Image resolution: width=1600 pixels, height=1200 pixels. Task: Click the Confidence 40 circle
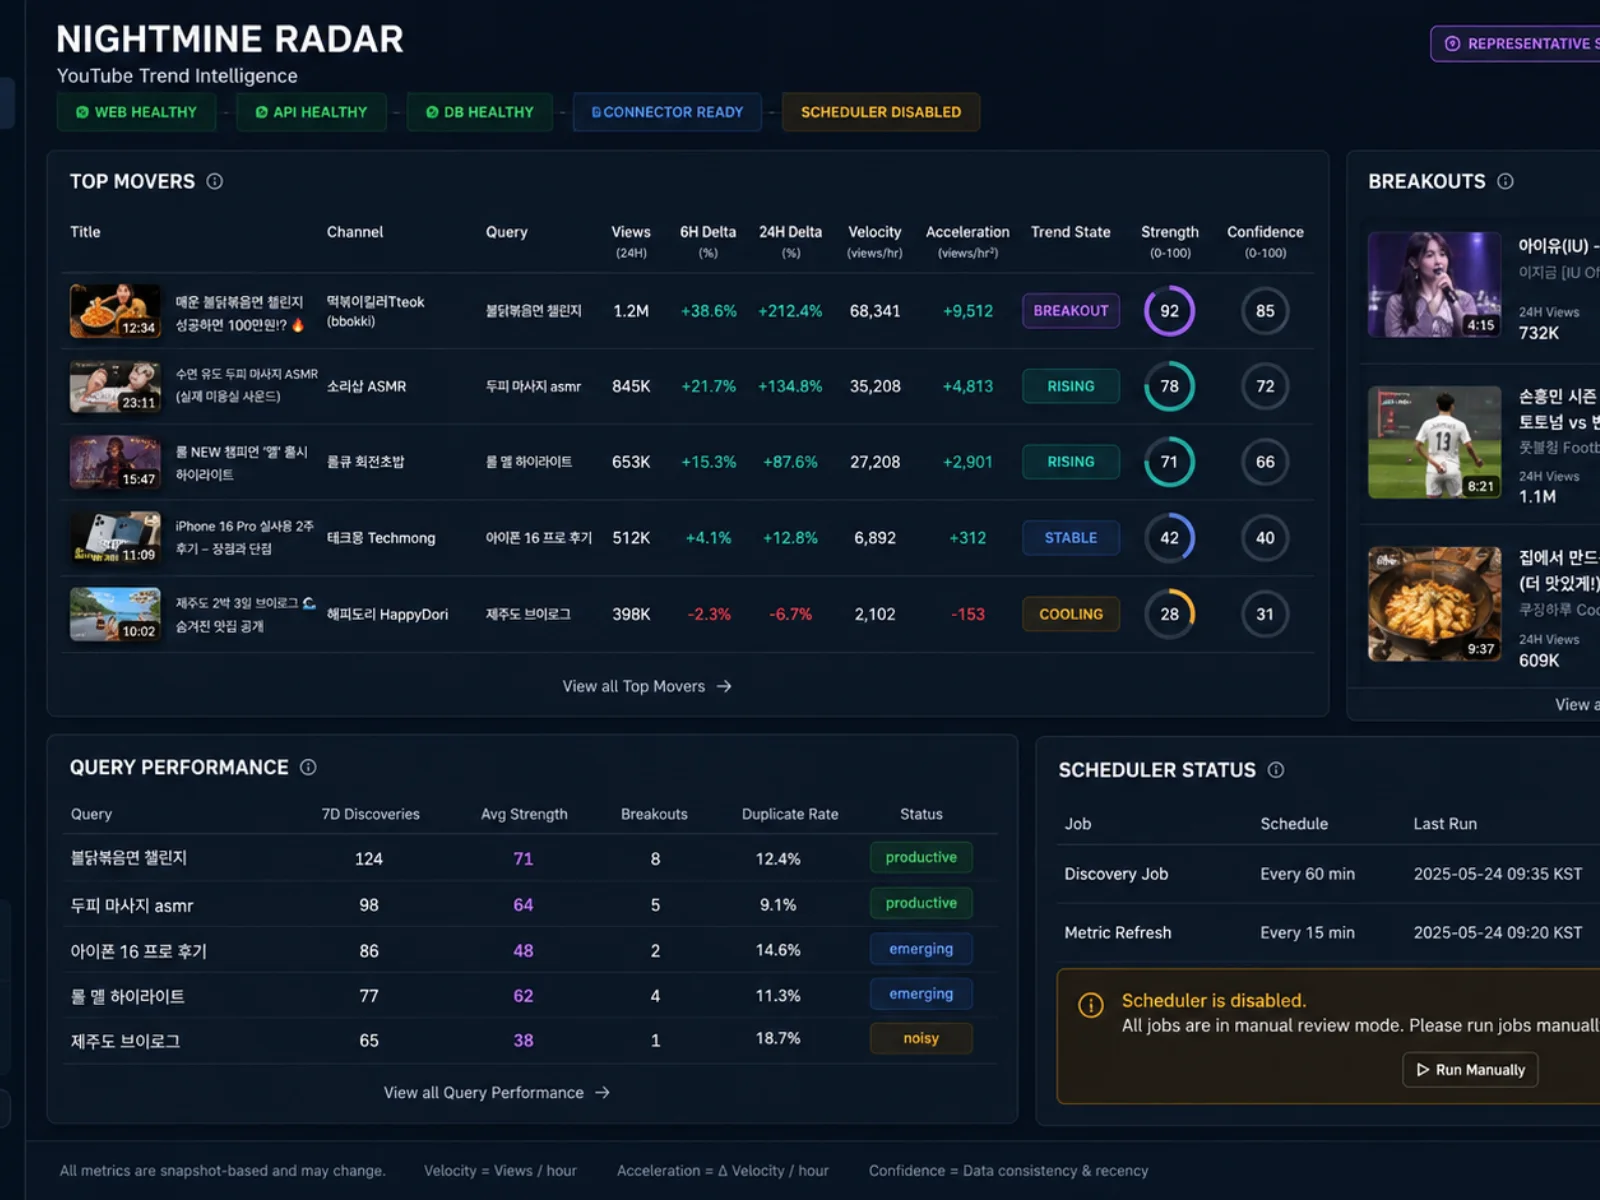coord(1265,538)
